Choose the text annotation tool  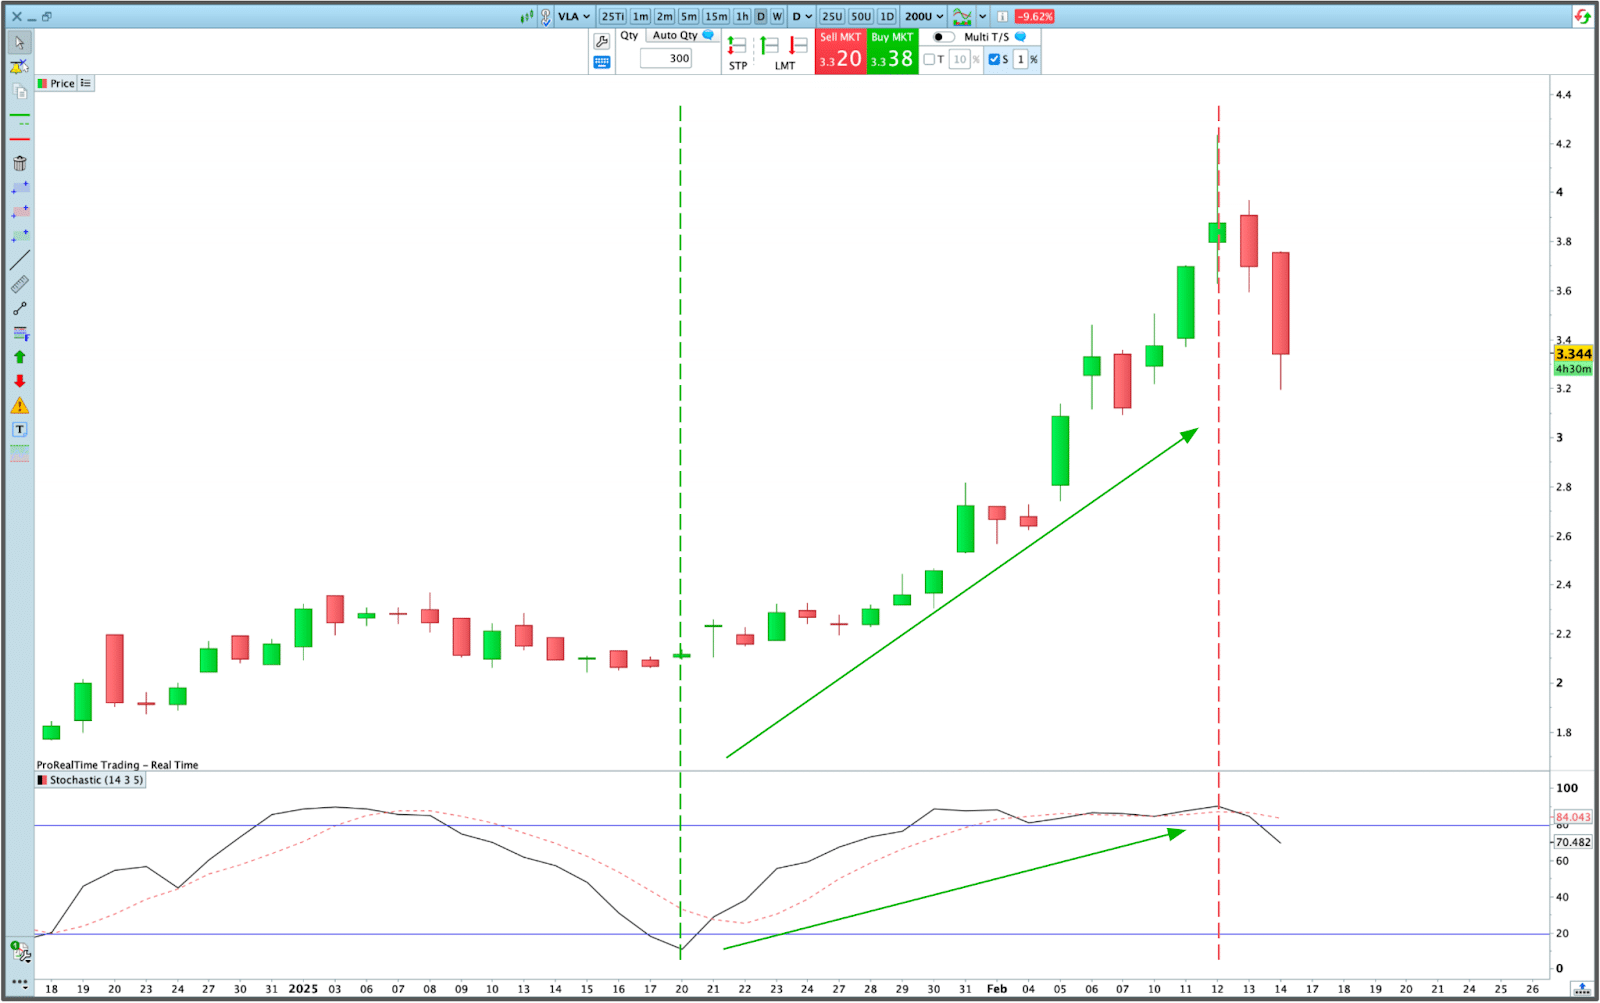19,429
